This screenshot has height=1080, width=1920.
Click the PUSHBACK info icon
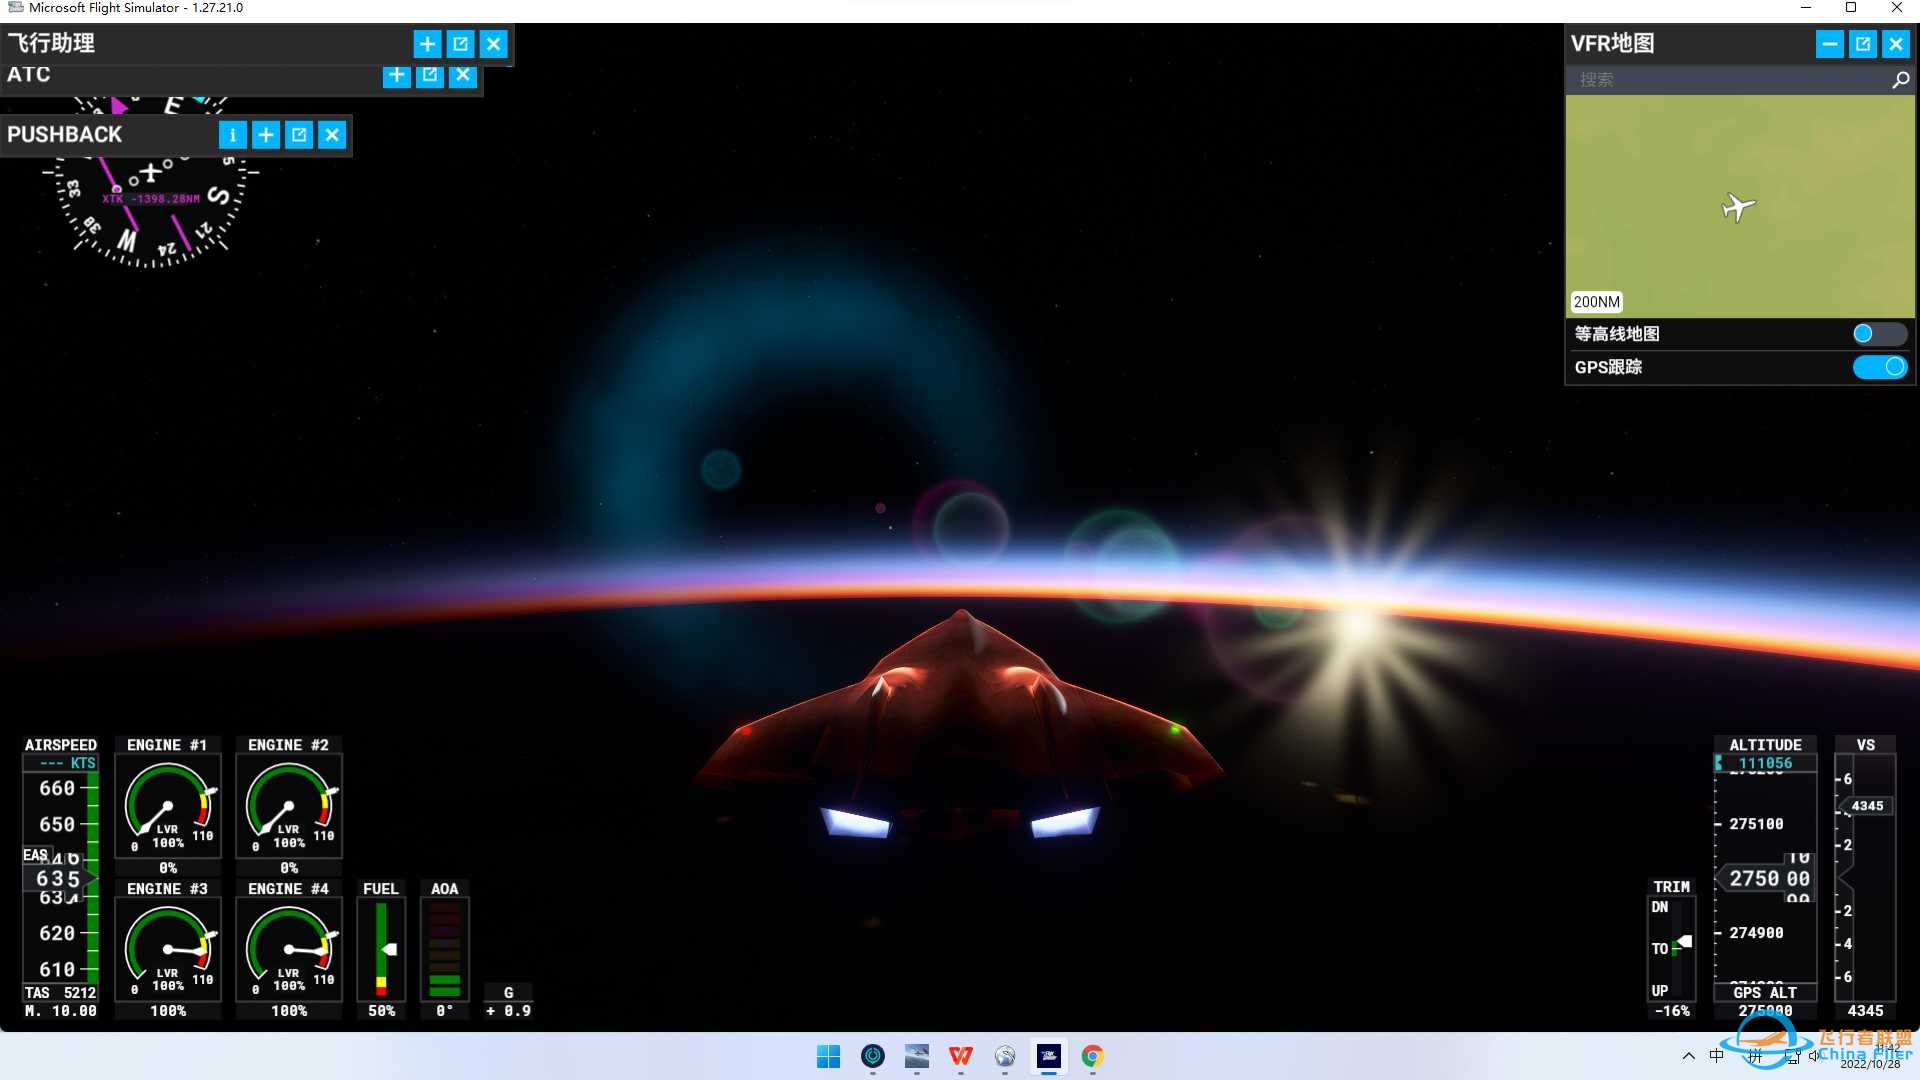click(x=232, y=135)
